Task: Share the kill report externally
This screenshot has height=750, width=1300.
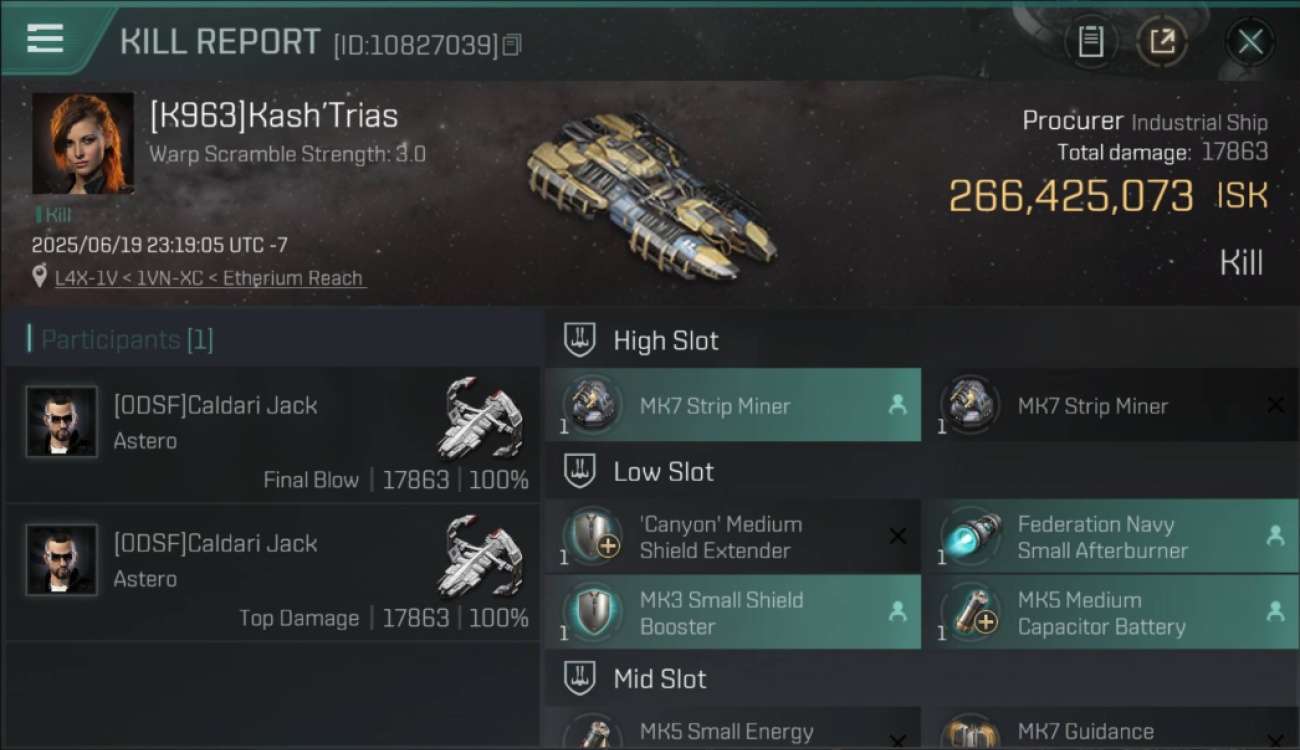Action: coord(1161,41)
